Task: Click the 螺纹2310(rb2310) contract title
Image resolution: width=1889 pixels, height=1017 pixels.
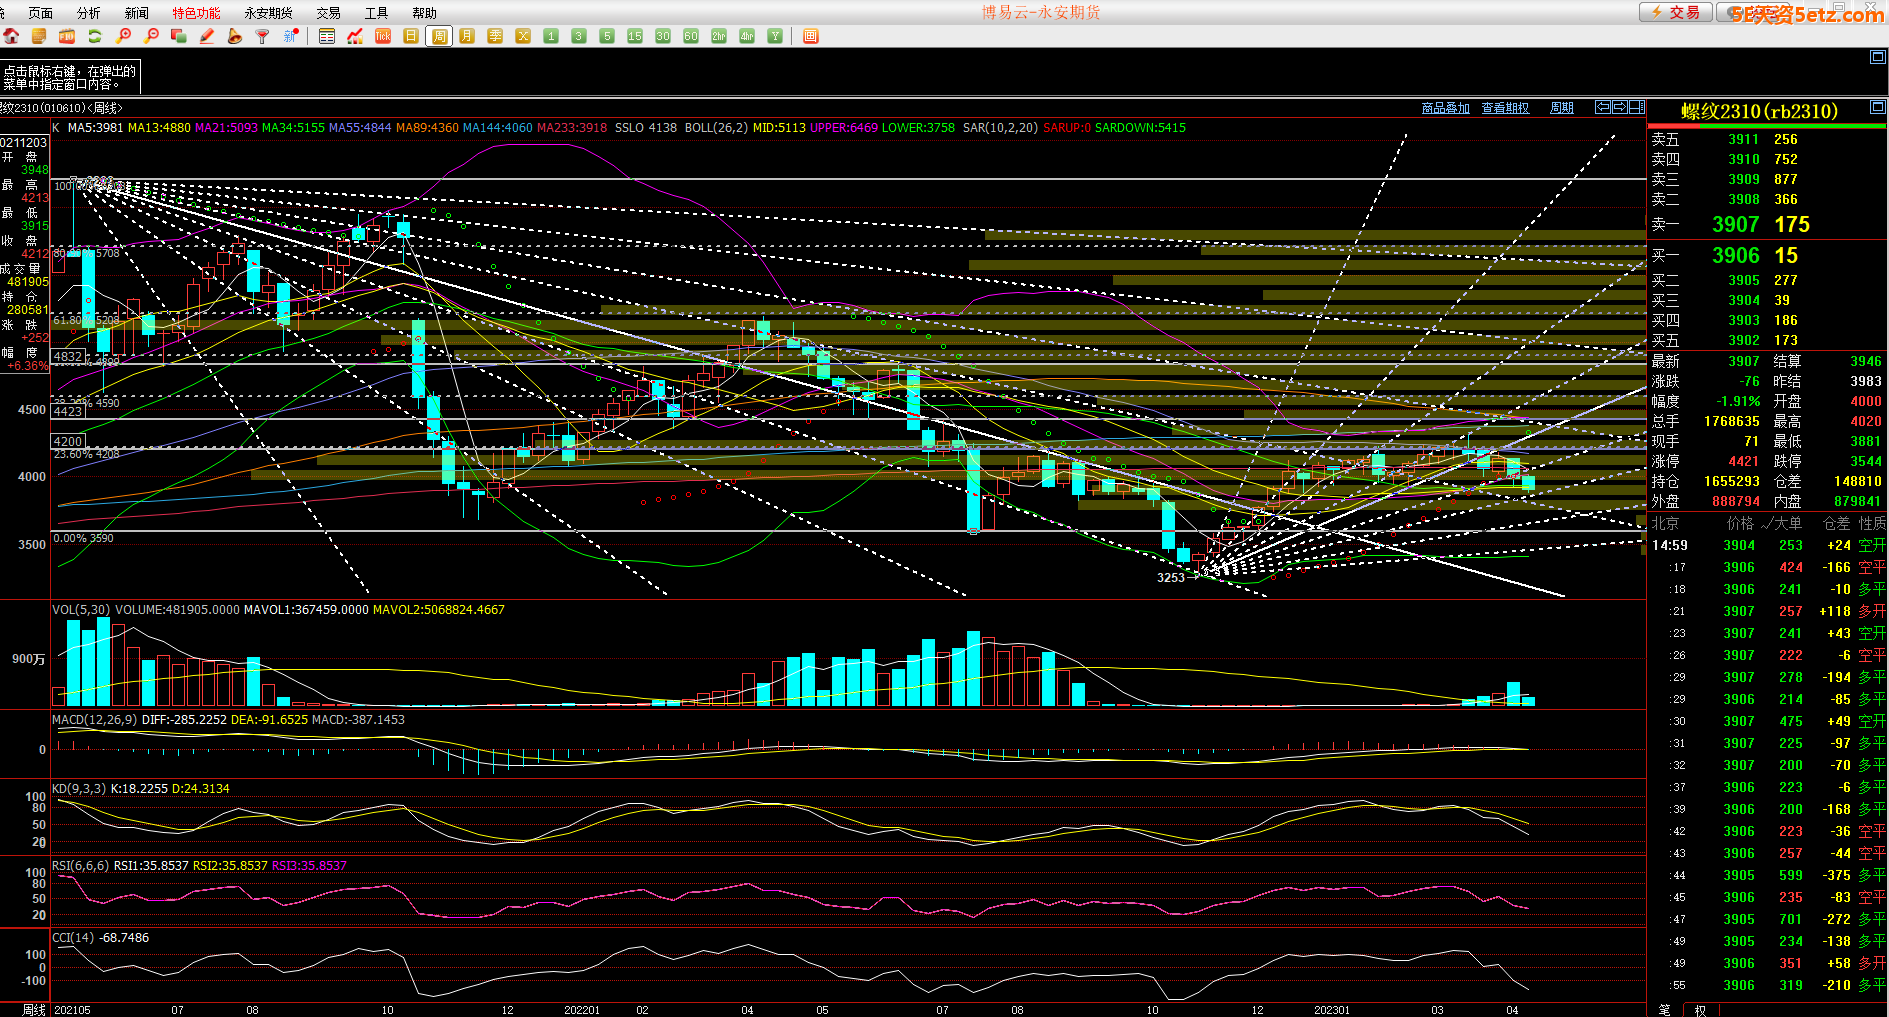Action: (x=1759, y=111)
